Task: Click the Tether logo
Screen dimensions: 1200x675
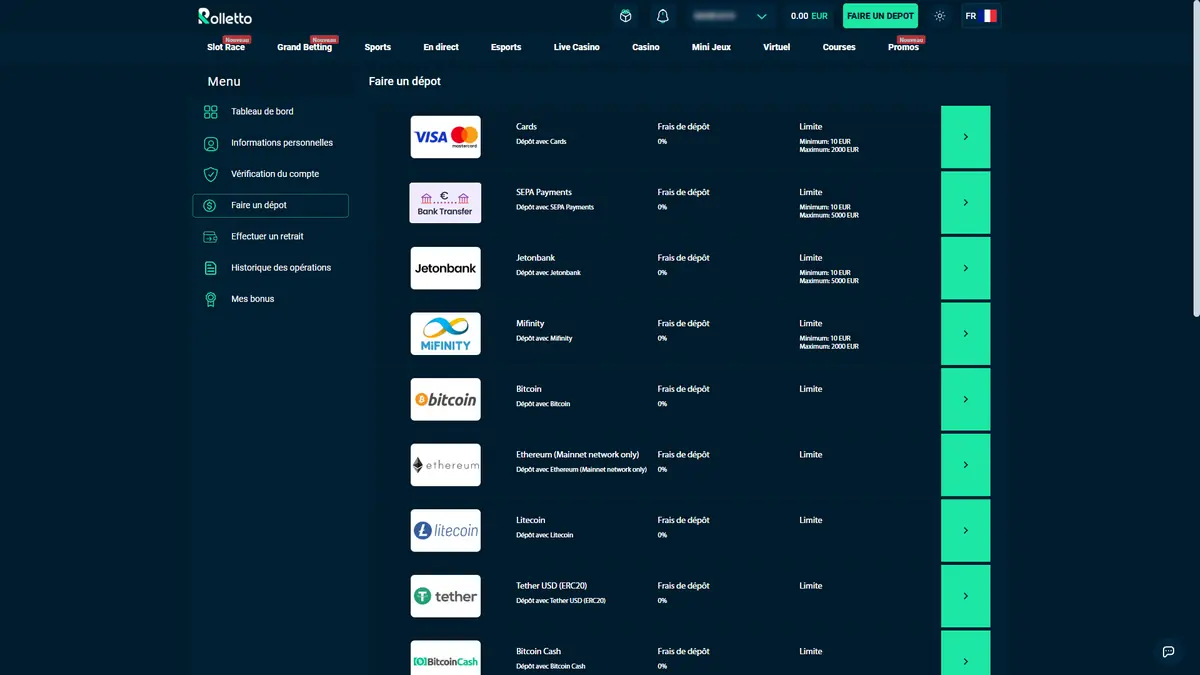Action: 445,596
